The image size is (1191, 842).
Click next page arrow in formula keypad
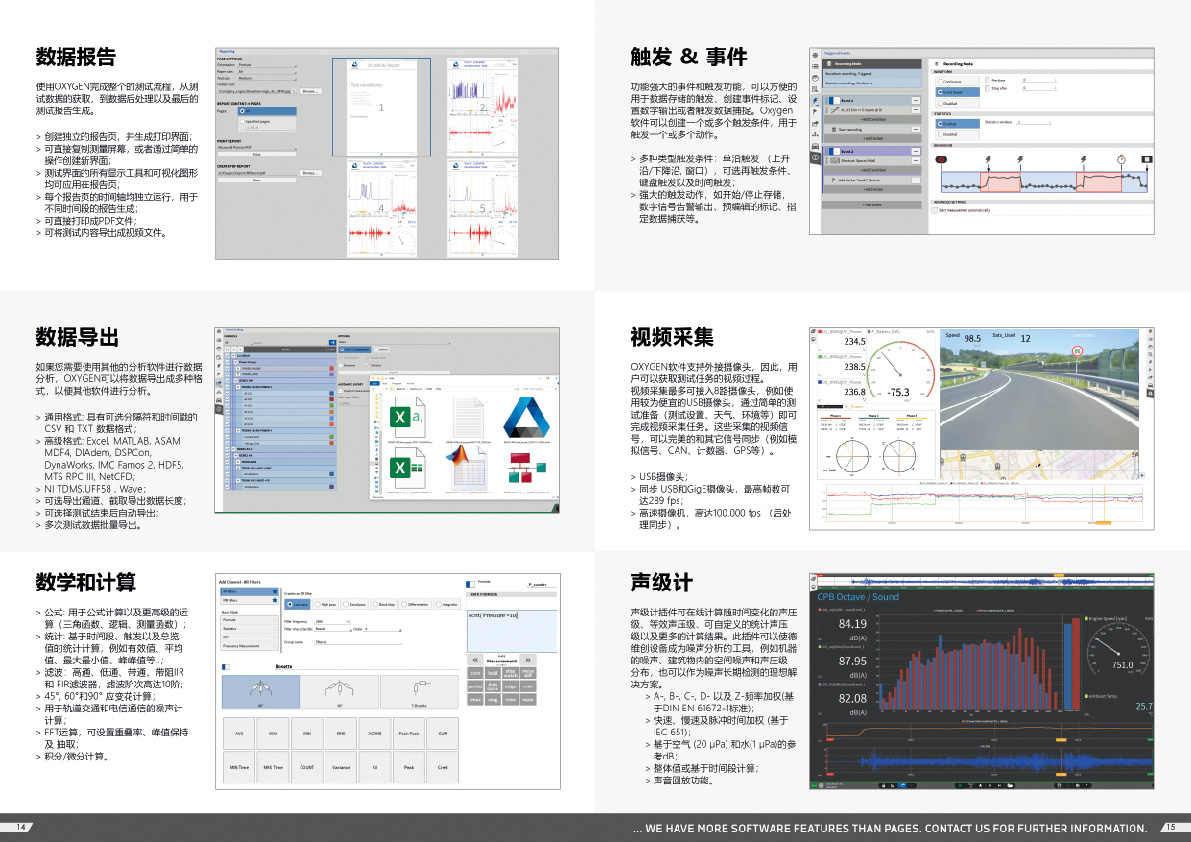[528, 660]
